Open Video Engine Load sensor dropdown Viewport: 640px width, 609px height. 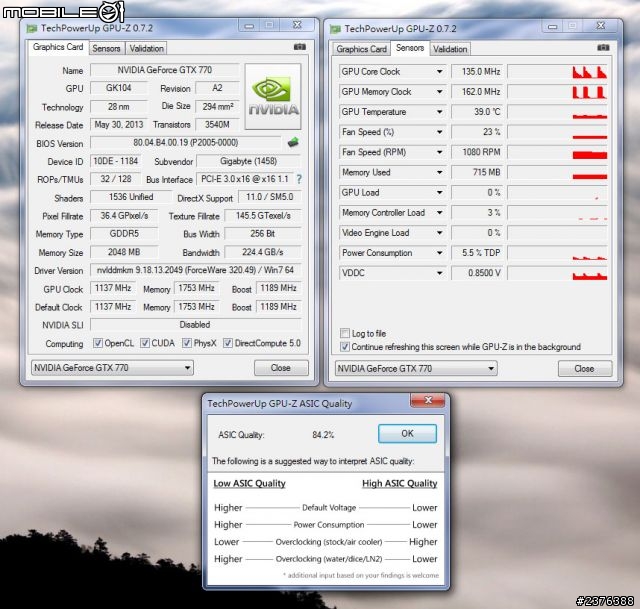440,233
